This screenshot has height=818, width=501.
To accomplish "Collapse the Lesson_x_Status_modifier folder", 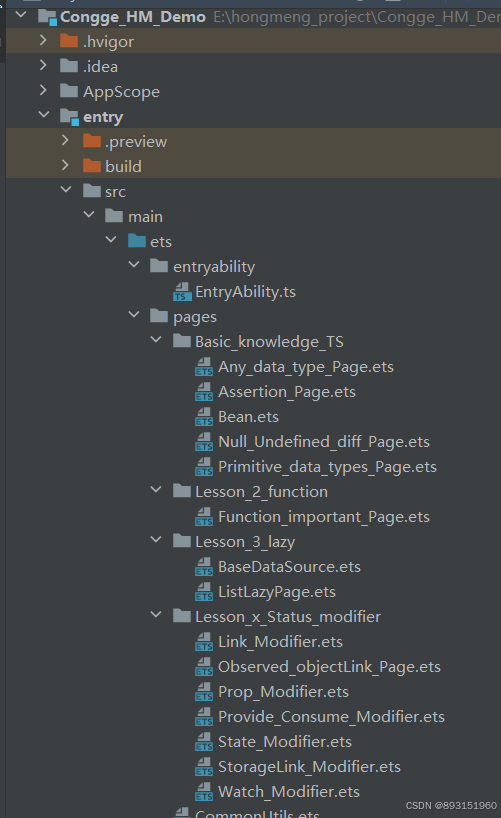I will click(x=156, y=615).
